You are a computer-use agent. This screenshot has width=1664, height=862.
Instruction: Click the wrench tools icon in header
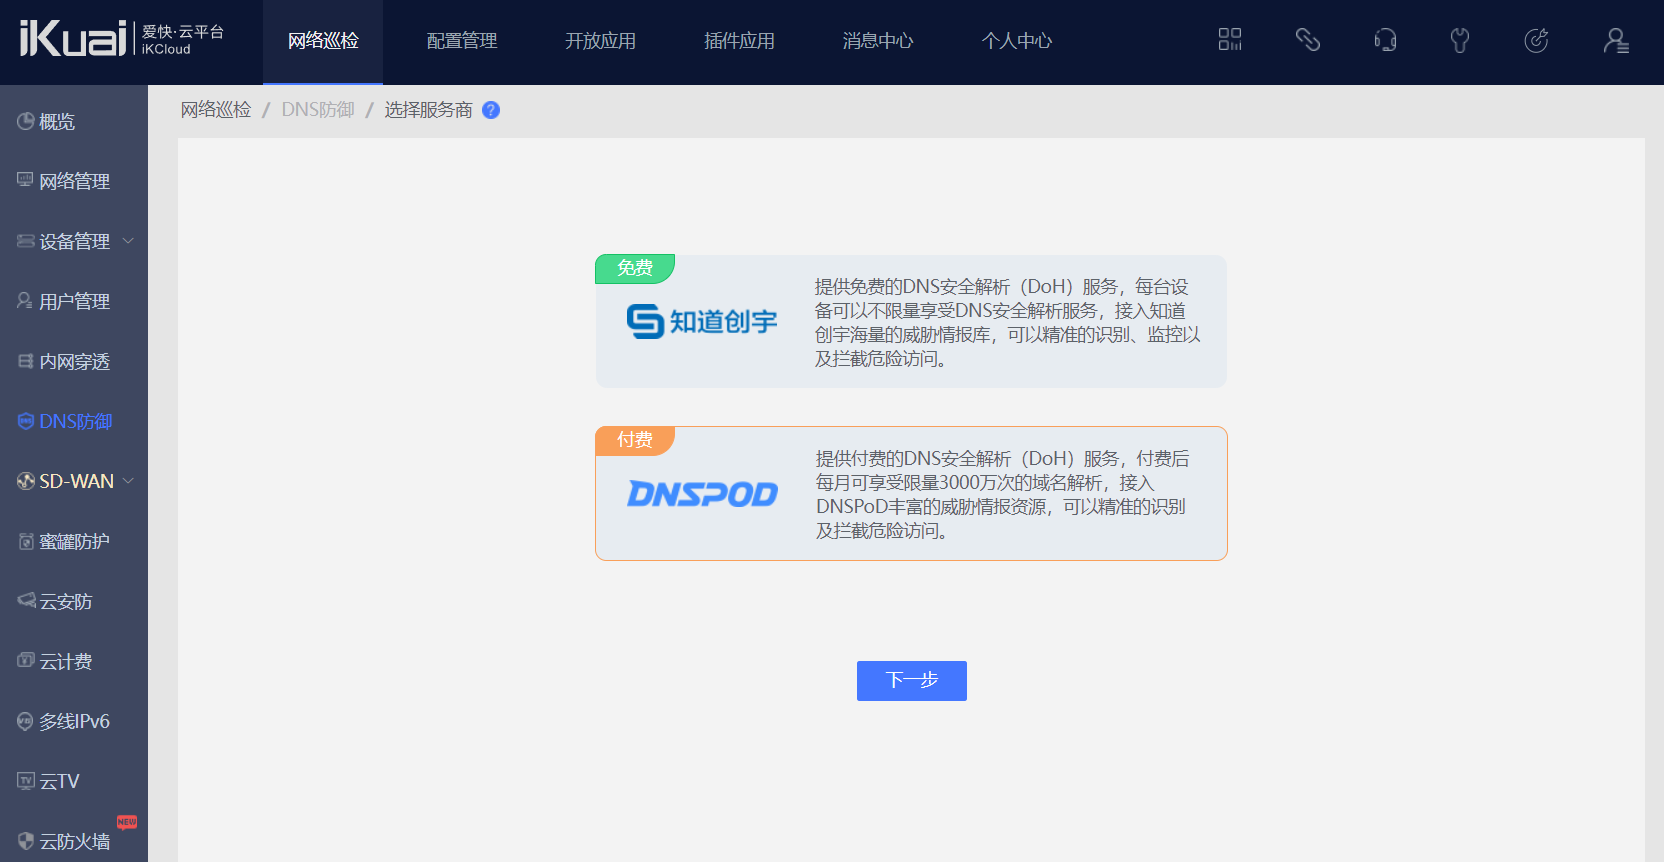coord(1460,40)
